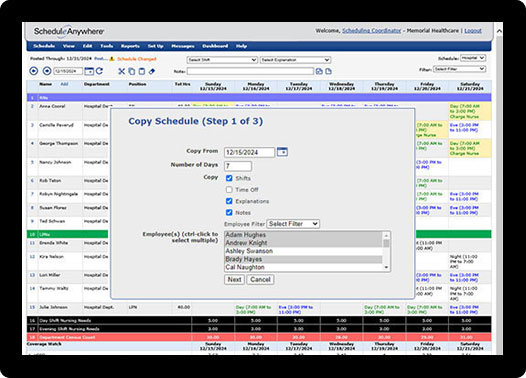The height and width of the screenshot is (378, 526).
Task: Click the Number of Days field
Action: pos(238,166)
